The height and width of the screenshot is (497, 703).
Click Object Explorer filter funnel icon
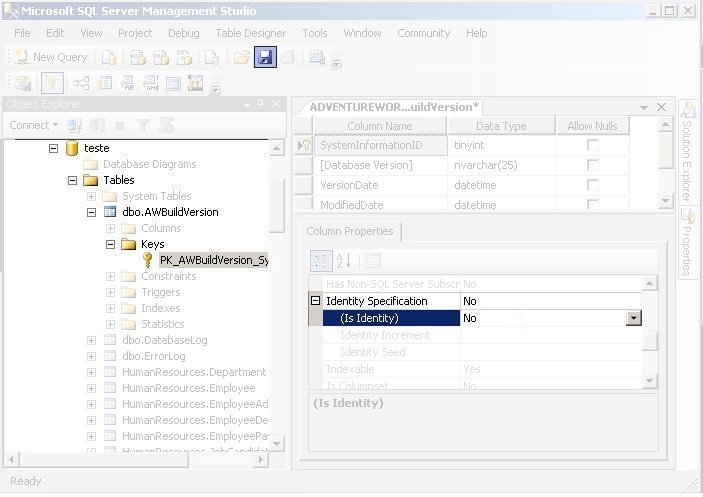[x=143, y=125]
